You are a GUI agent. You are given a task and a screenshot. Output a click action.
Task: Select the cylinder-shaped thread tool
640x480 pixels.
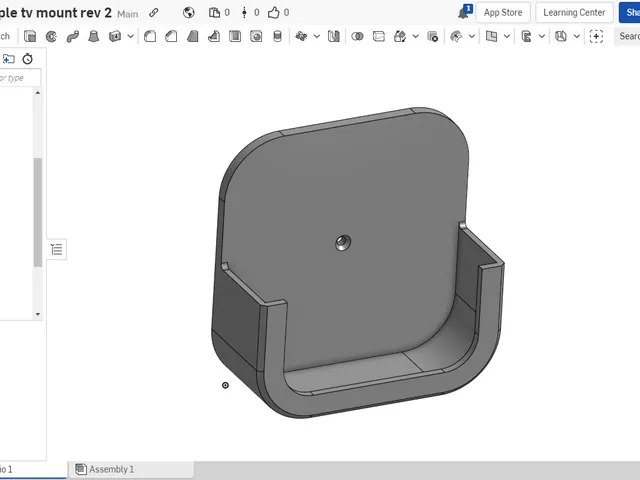277,36
